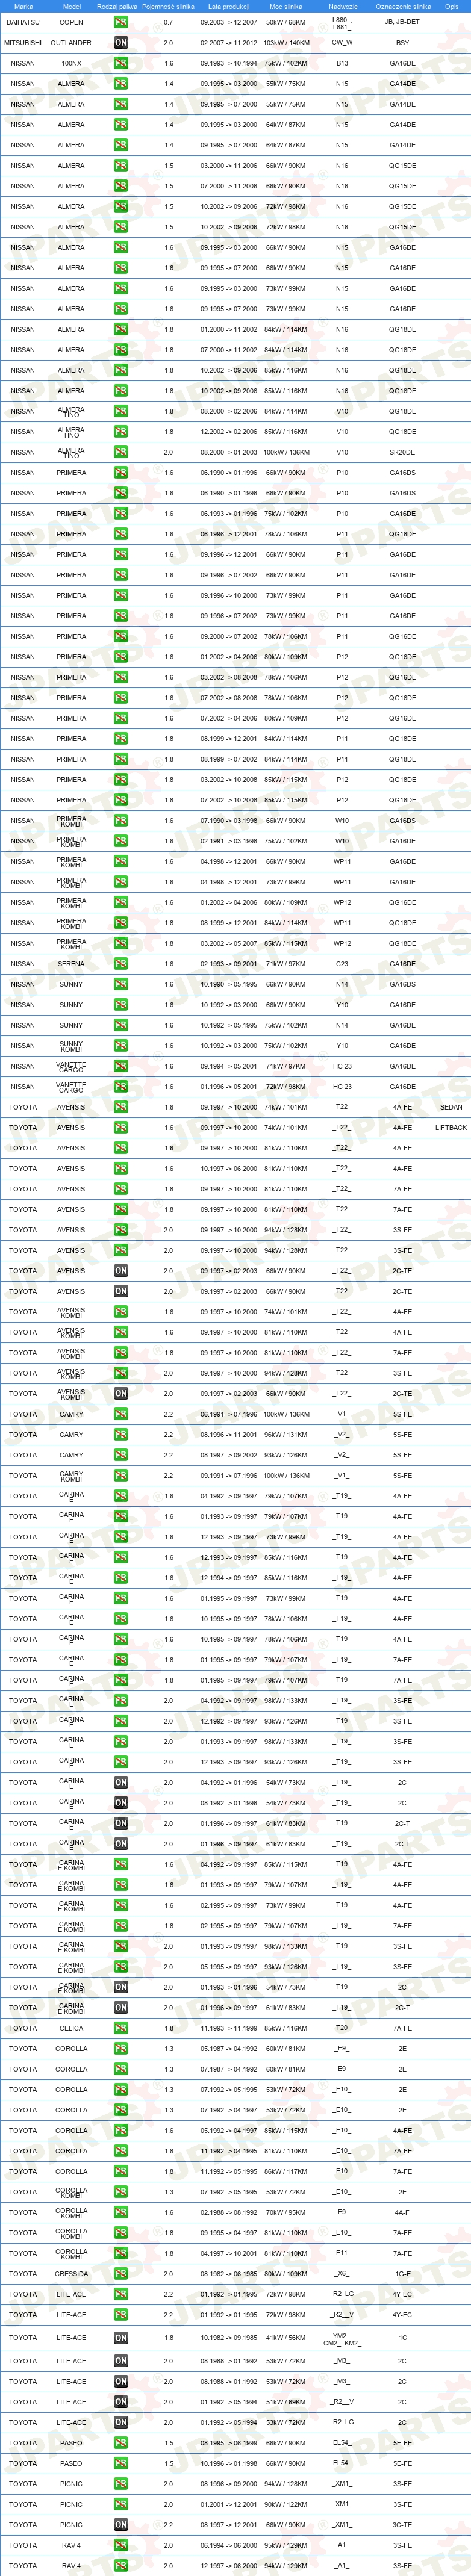Click the Moc silnika column header

(x=286, y=6)
